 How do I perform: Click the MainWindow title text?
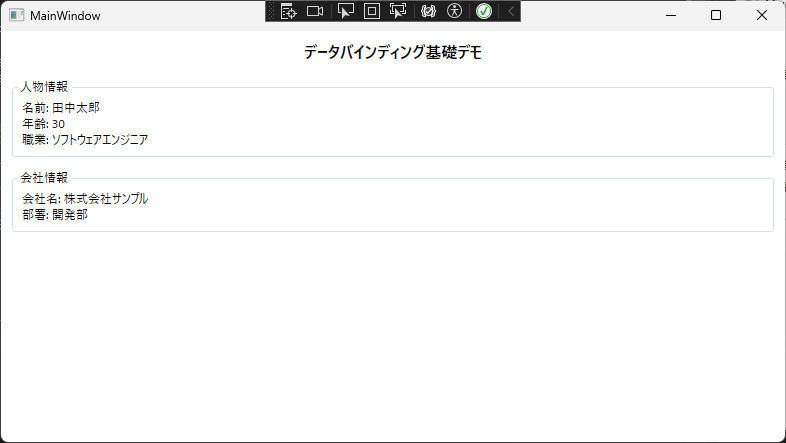(x=65, y=16)
